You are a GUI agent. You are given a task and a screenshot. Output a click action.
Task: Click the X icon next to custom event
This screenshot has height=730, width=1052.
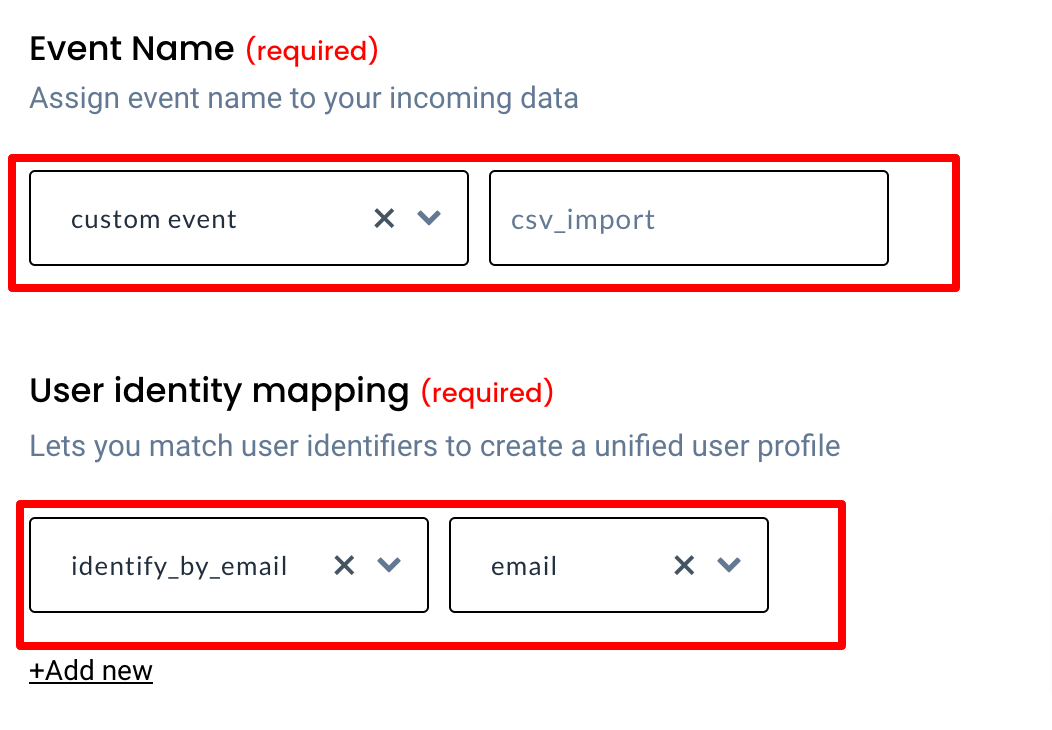384,218
